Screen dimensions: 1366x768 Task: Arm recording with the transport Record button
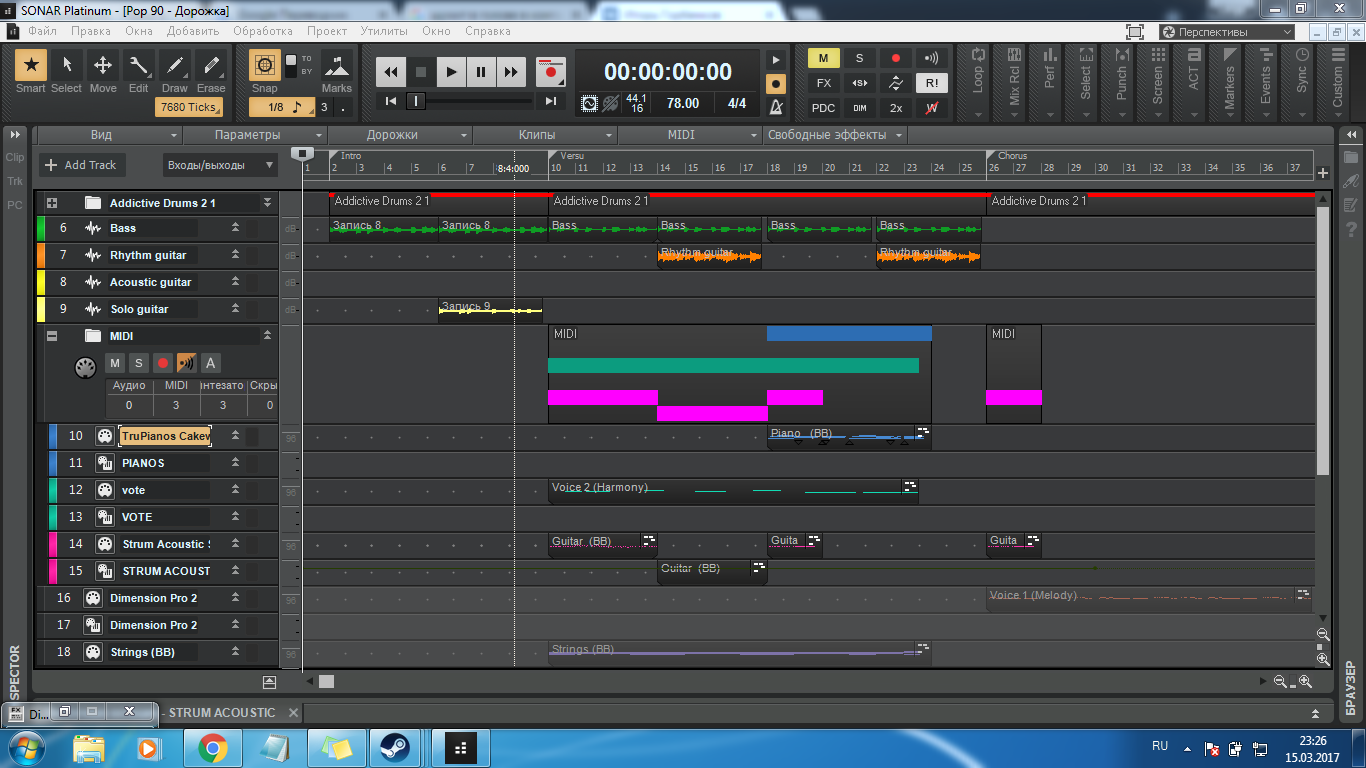pyautogui.click(x=550, y=72)
